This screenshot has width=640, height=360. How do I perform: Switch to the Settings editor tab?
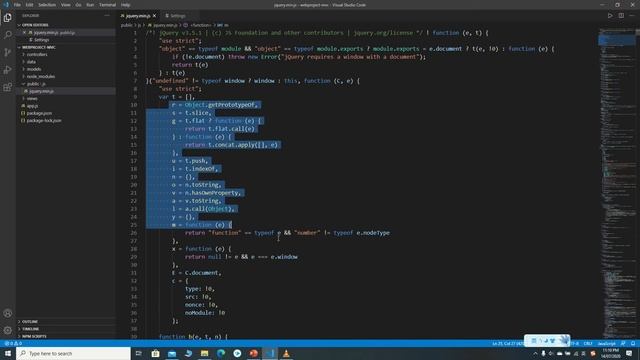[x=178, y=16]
